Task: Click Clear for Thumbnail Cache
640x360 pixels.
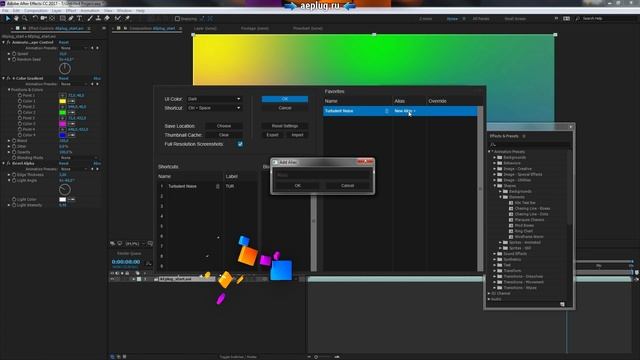Action: click(224, 135)
